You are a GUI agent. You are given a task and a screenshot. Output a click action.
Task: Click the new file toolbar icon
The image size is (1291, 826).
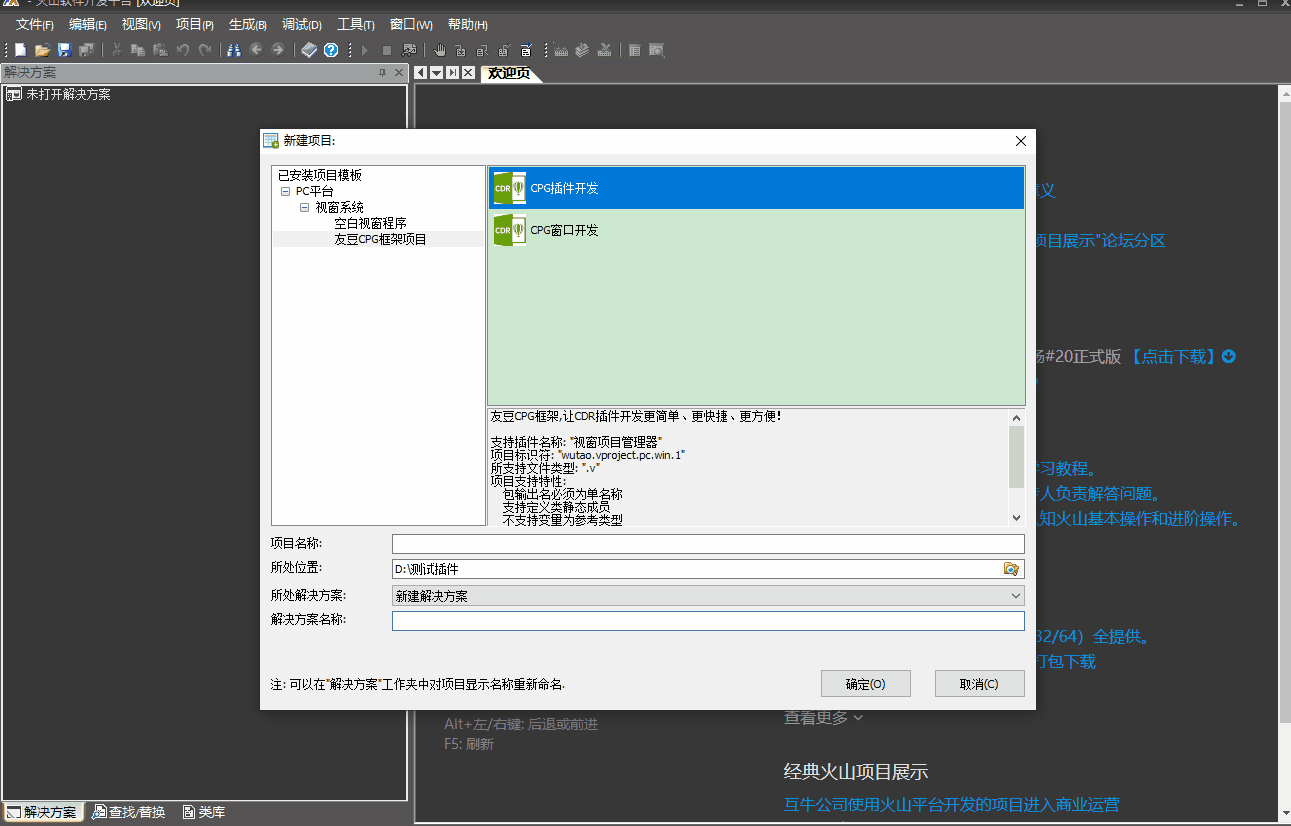coord(20,50)
